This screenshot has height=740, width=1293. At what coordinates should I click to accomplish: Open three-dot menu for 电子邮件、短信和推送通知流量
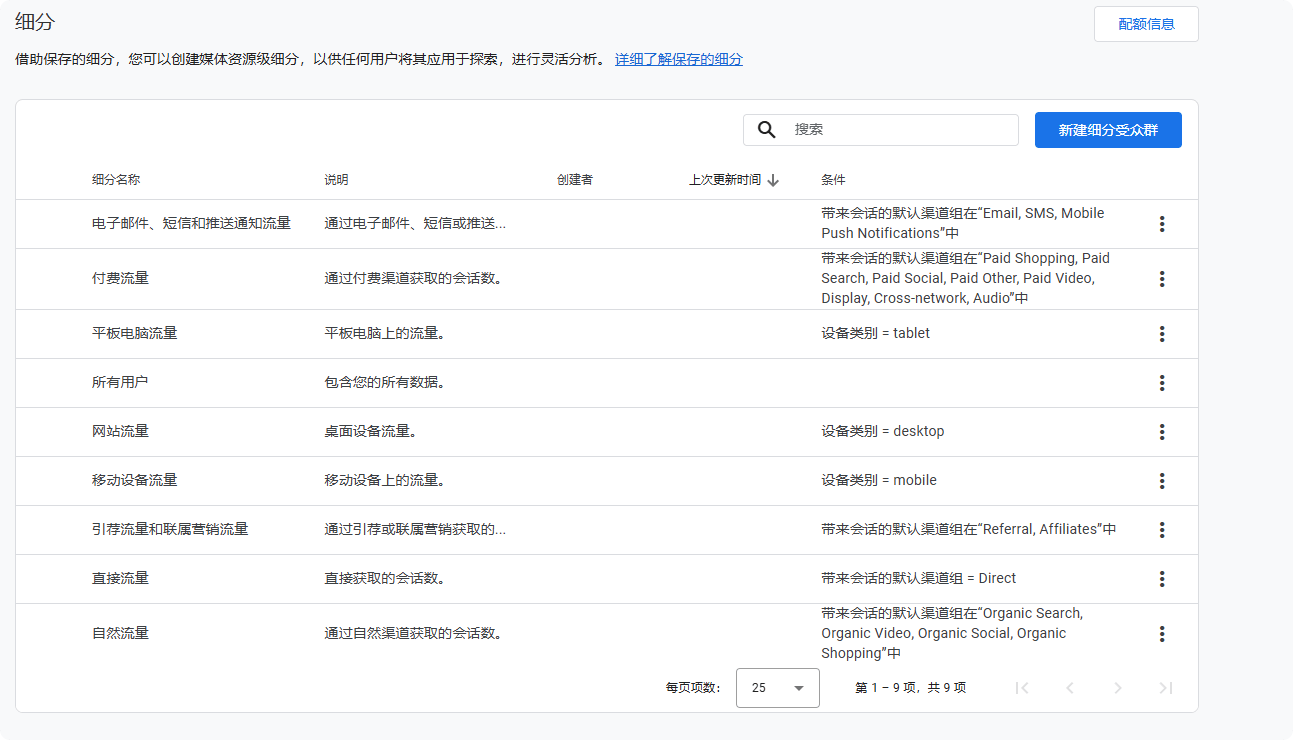click(1161, 224)
